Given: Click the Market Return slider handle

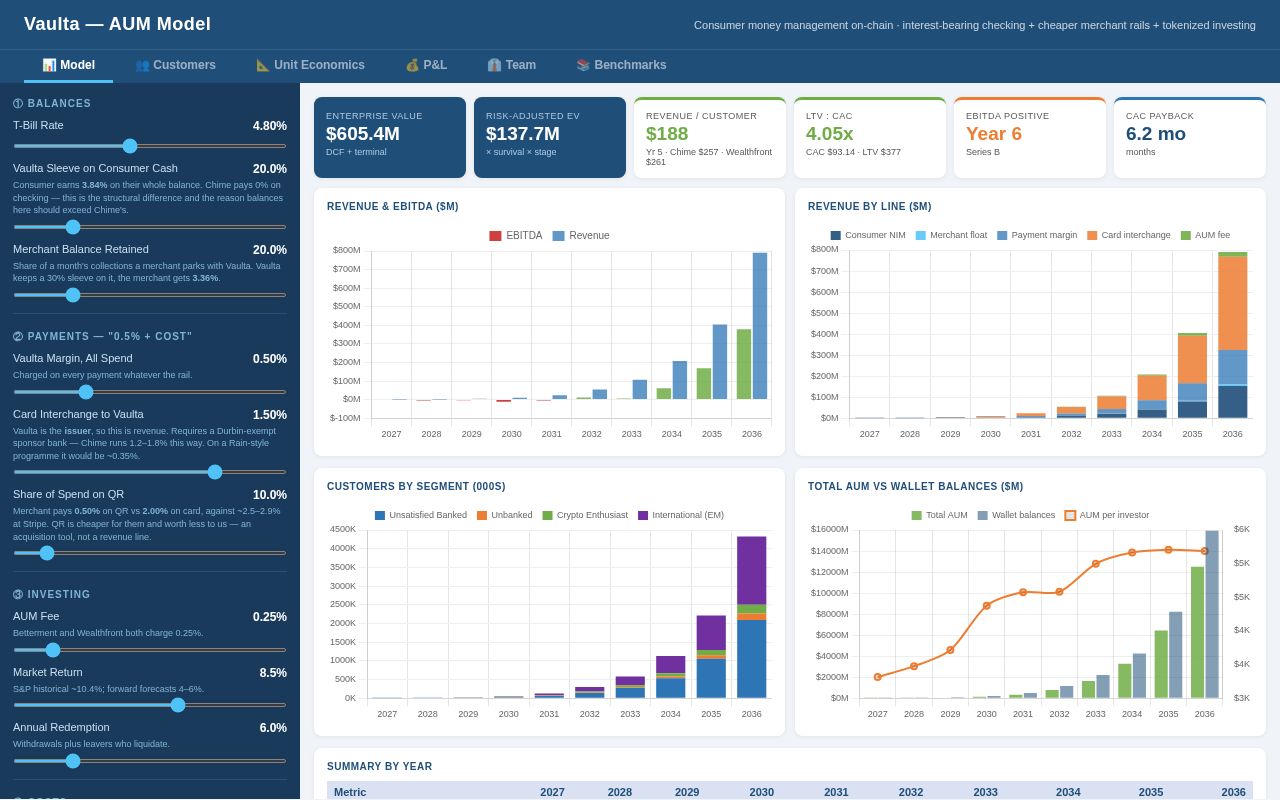Looking at the screenshot, I should [x=178, y=705].
